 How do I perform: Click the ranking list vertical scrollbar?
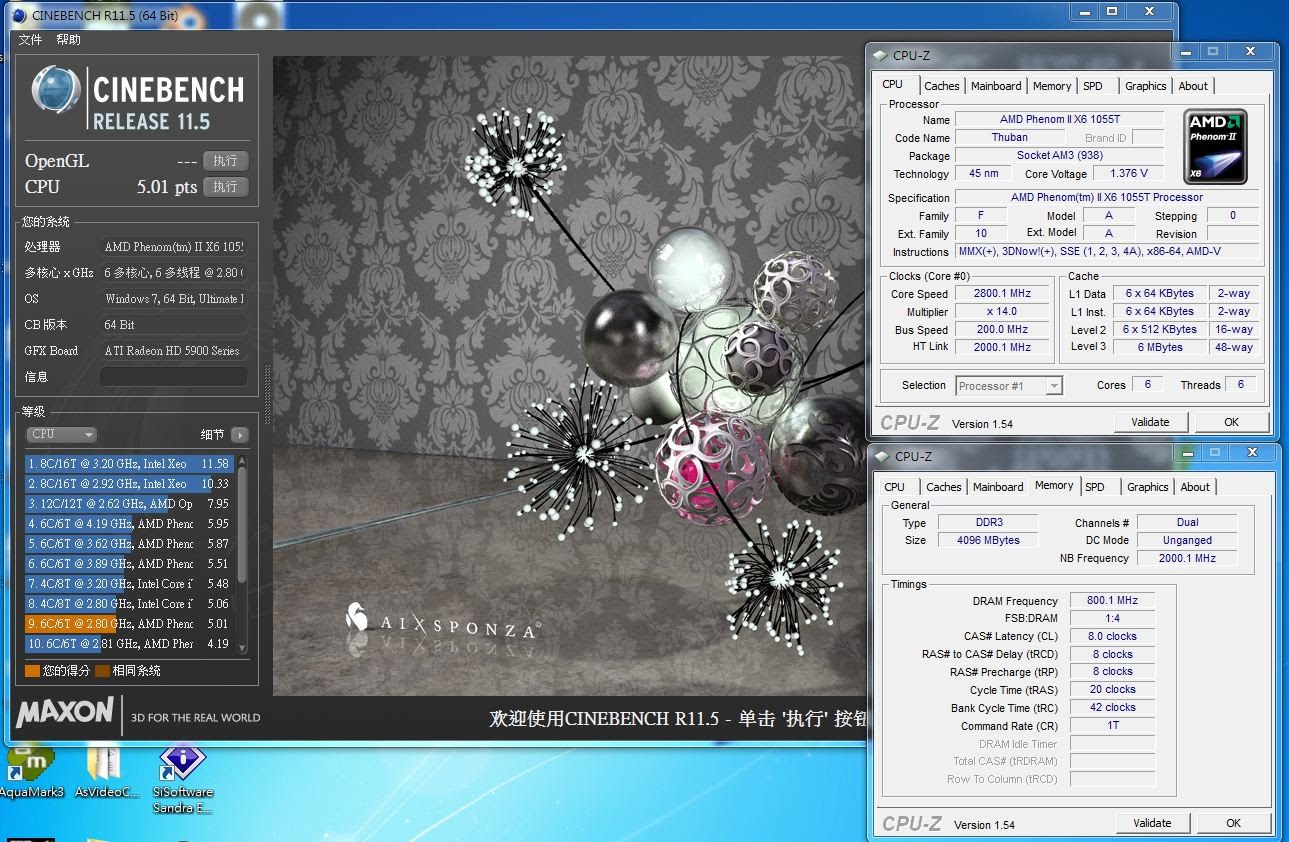240,555
